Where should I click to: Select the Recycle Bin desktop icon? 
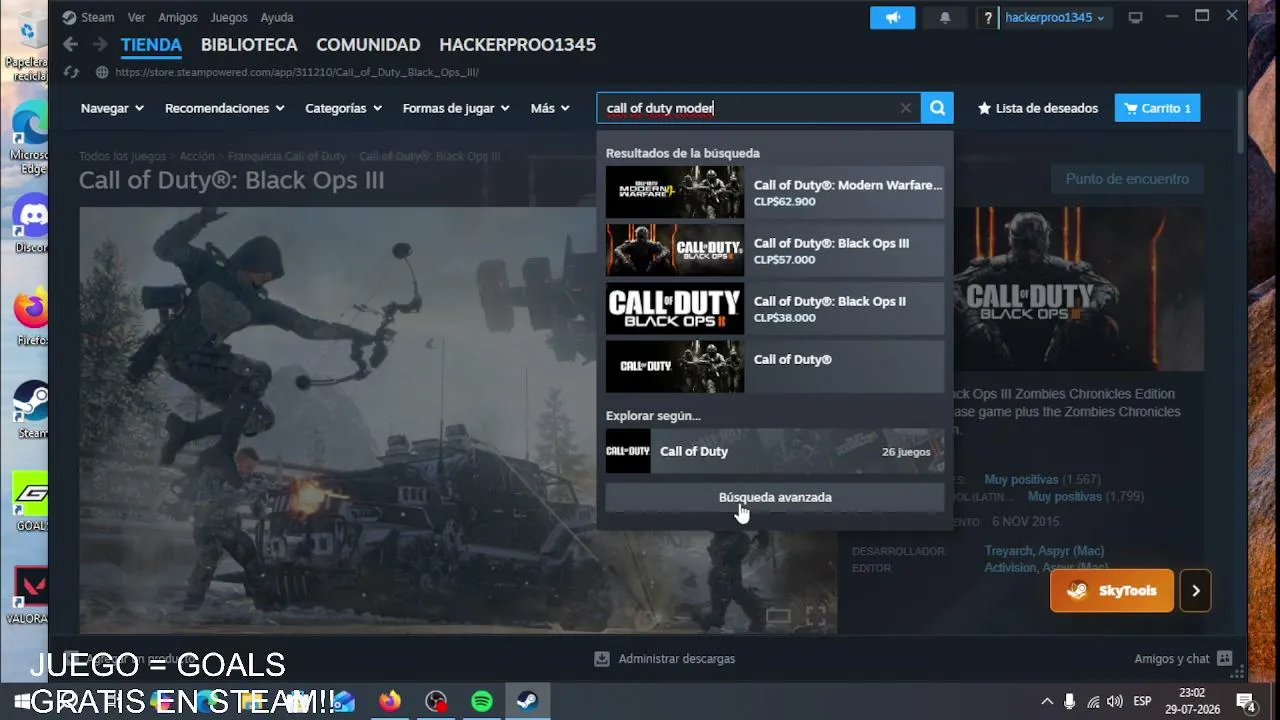[x=28, y=48]
